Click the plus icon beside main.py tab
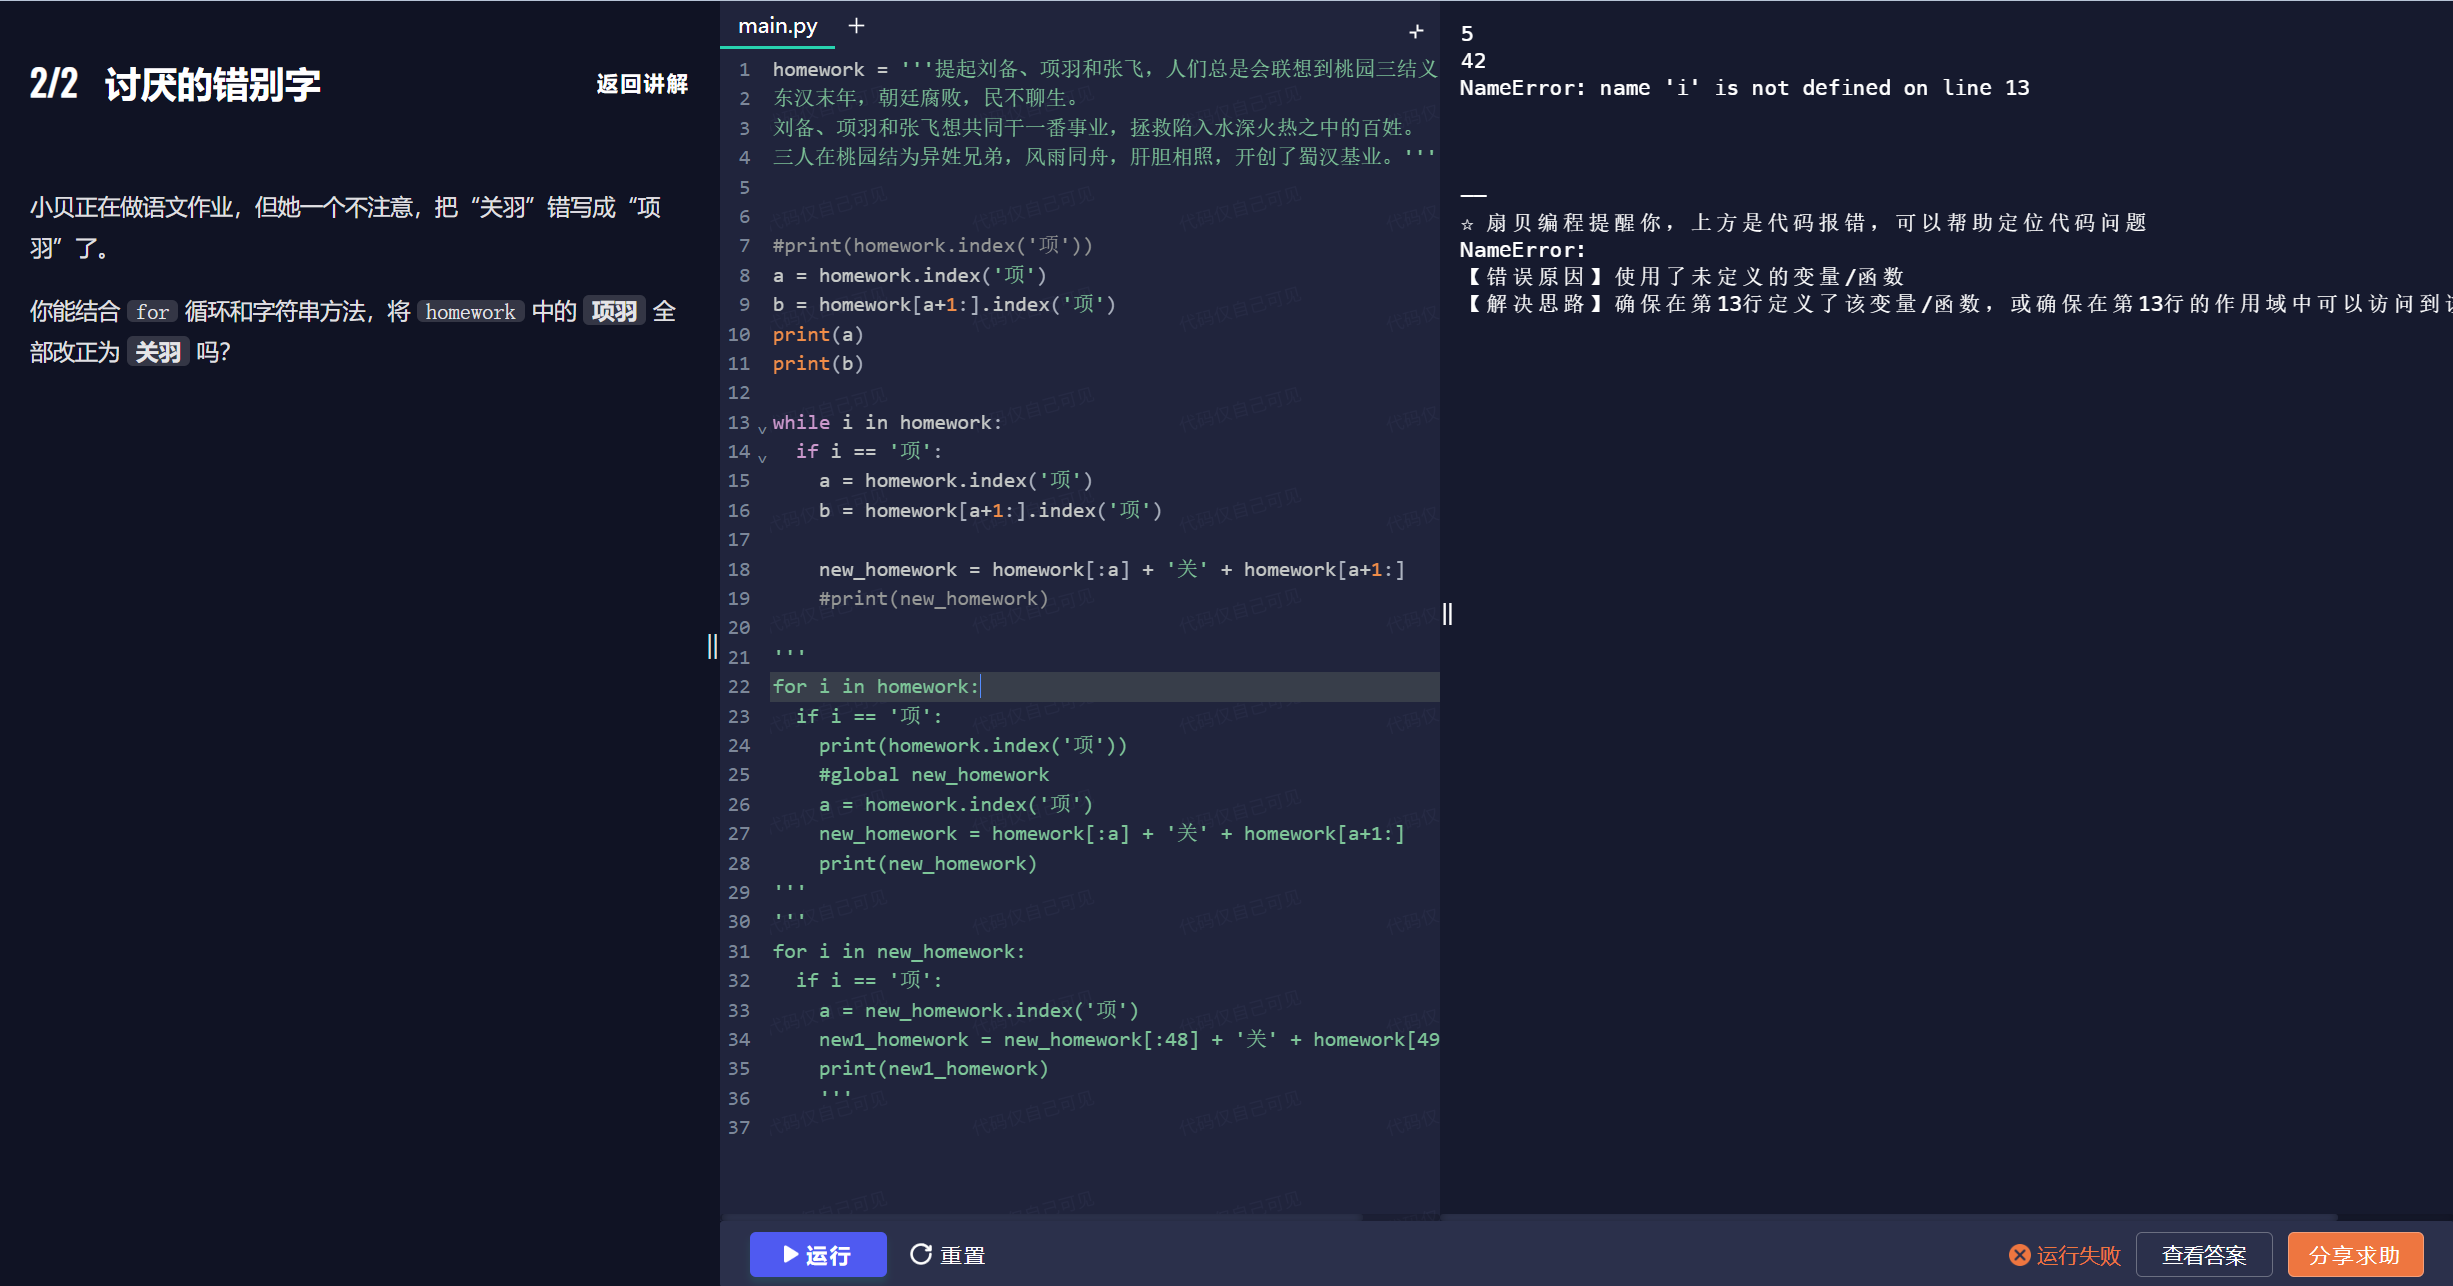The height and width of the screenshot is (1286, 2453). click(856, 26)
